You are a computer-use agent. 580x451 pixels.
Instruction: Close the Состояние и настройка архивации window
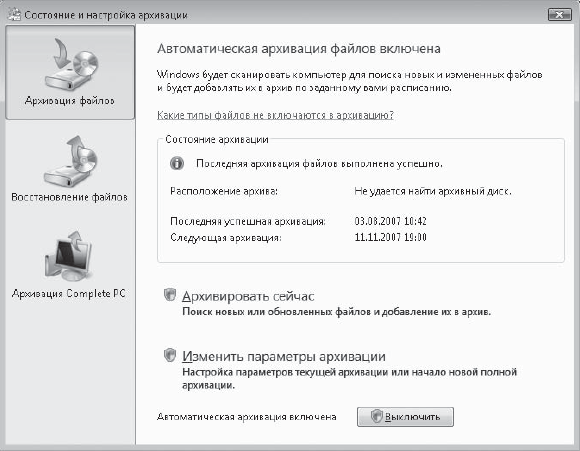coord(560,15)
